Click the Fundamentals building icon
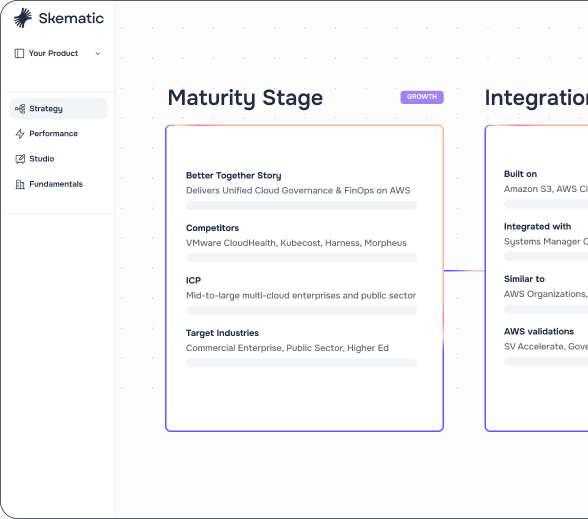The height and width of the screenshot is (519, 588). pos(20,184)
